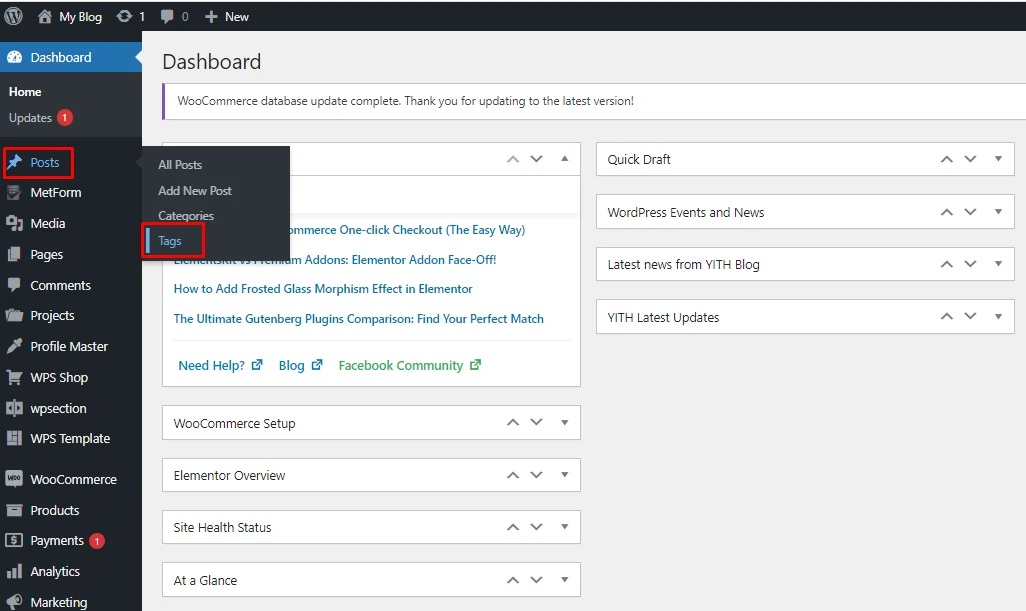1026x611 pixels.
Task: Click the updates refresh icon in the toolbar
Action: 124,17
